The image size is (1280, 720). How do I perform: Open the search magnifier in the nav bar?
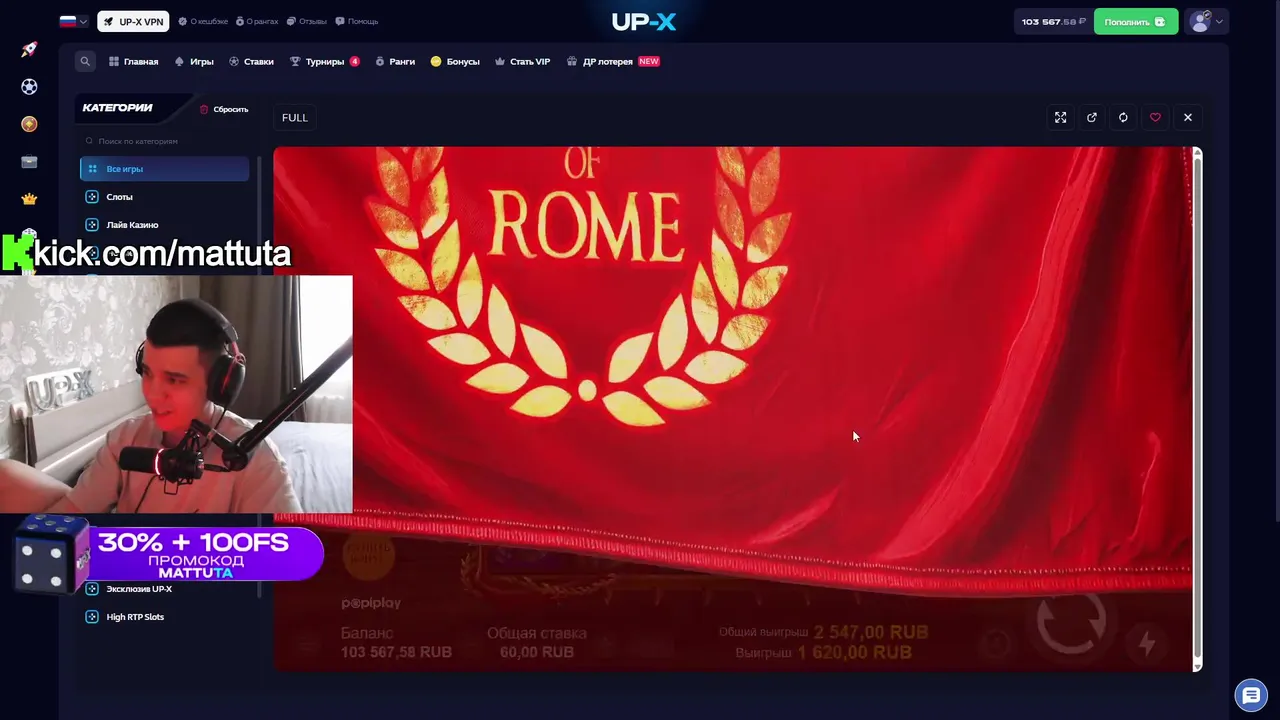point(85,61)
